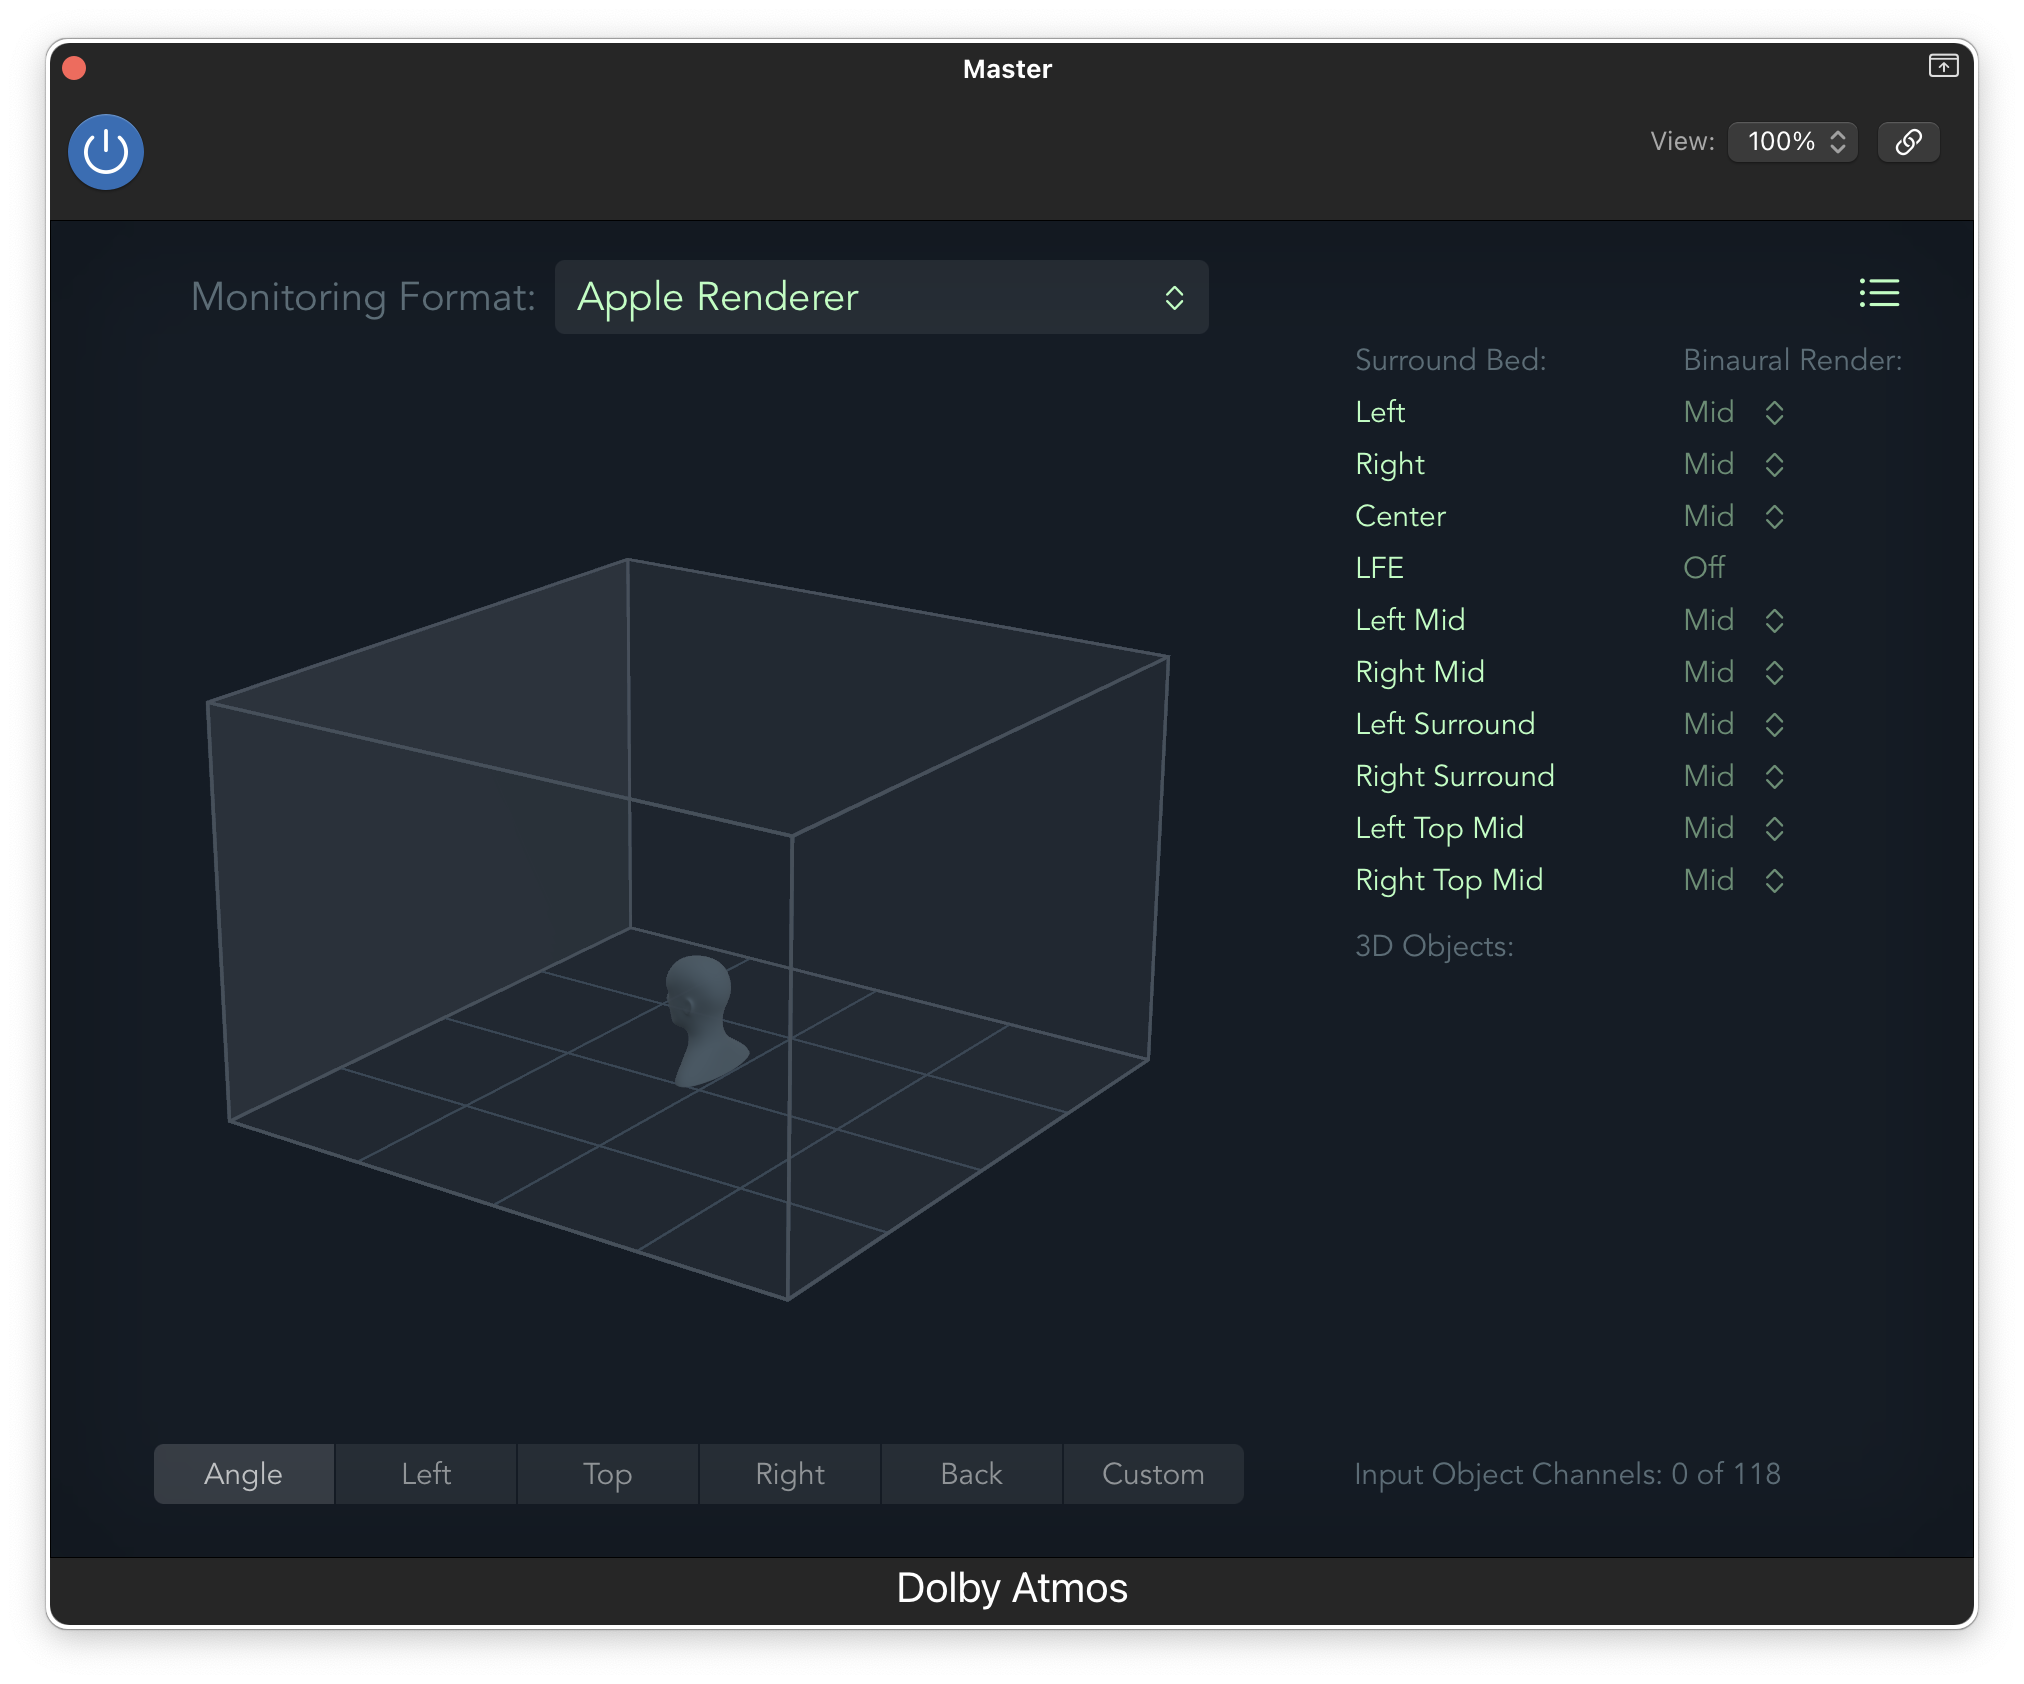
Task: Close the Master plugin window
Action: [74, 68]
